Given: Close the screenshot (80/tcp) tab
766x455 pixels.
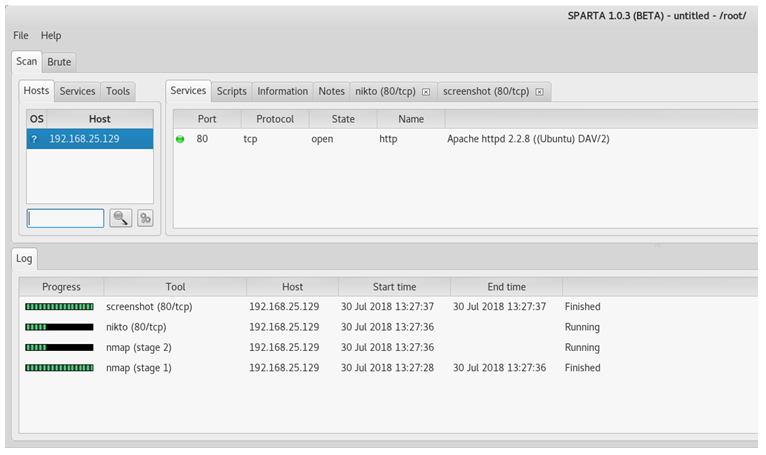Looking at the screenshot, I should pos(539,92).
